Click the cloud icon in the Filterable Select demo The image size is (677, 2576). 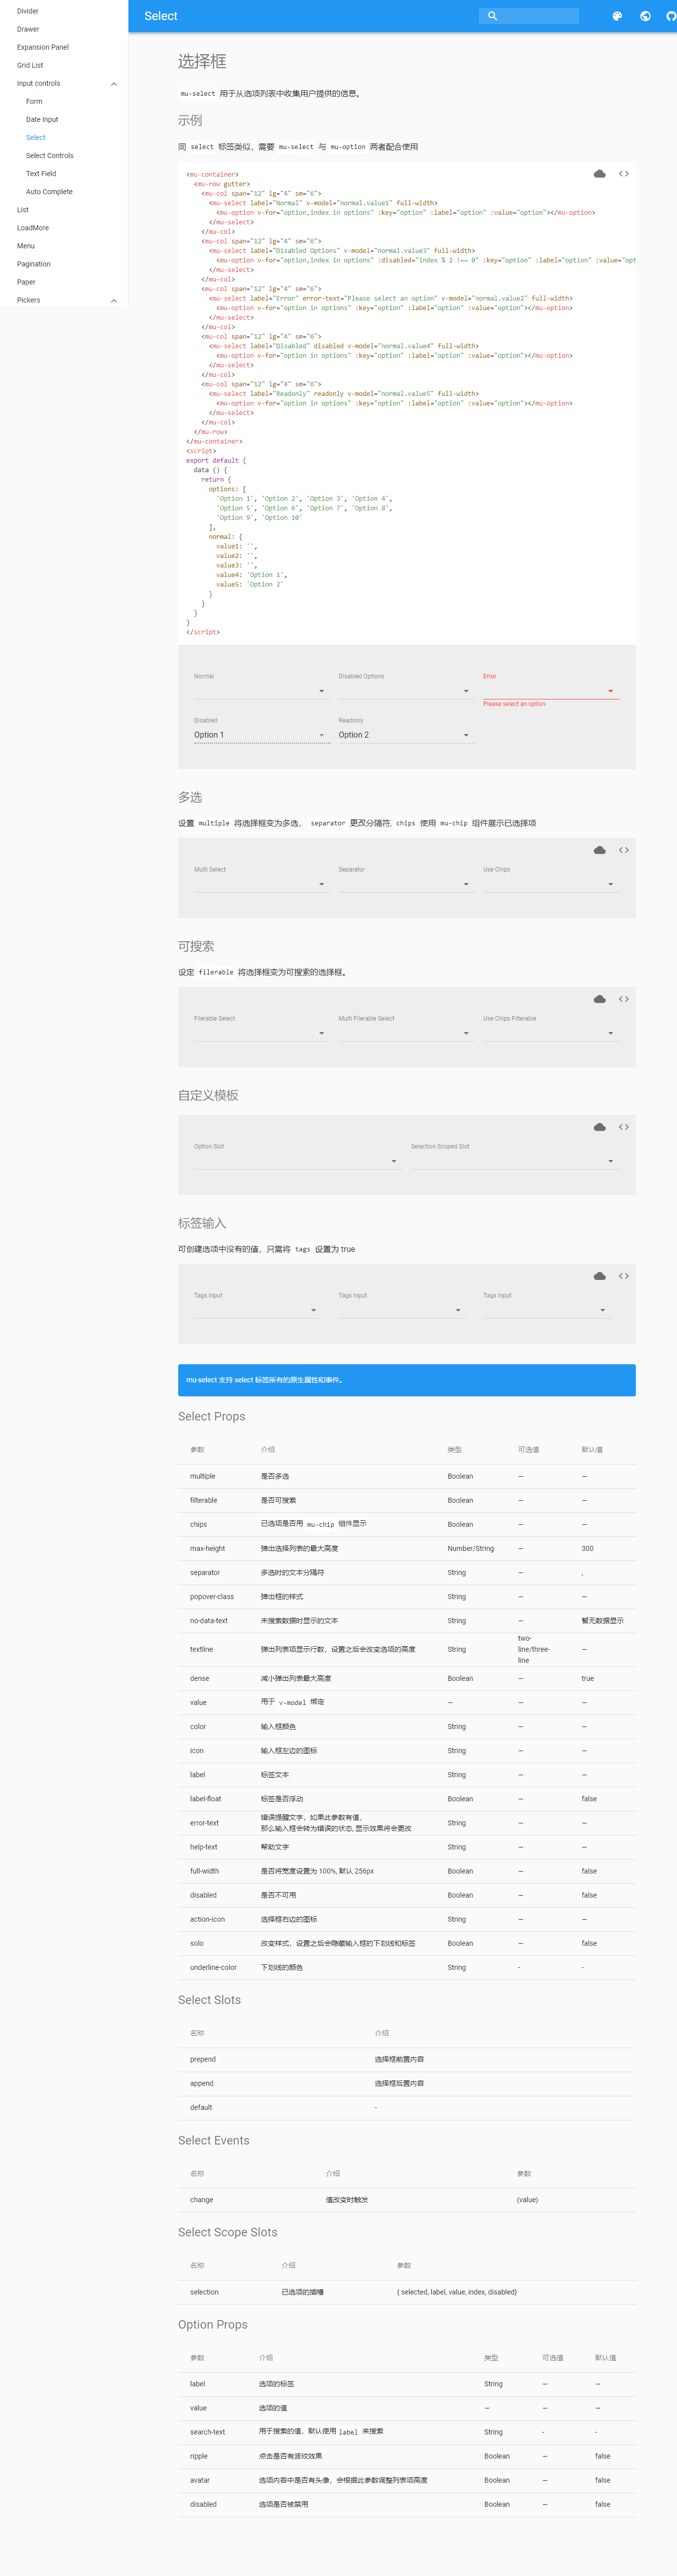point(599,999)
